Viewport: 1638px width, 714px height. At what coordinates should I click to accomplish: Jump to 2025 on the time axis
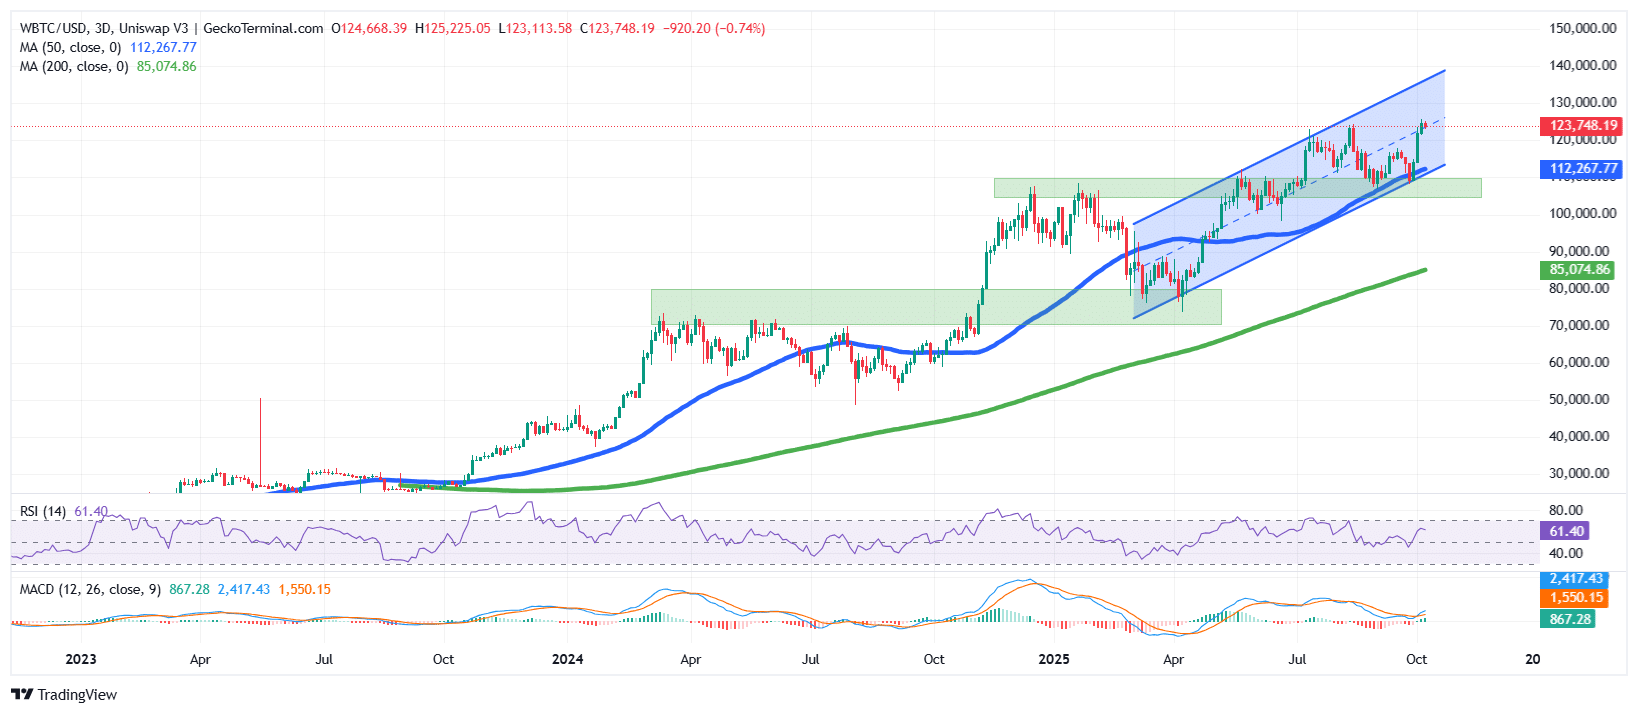(x=1053, y=660)
